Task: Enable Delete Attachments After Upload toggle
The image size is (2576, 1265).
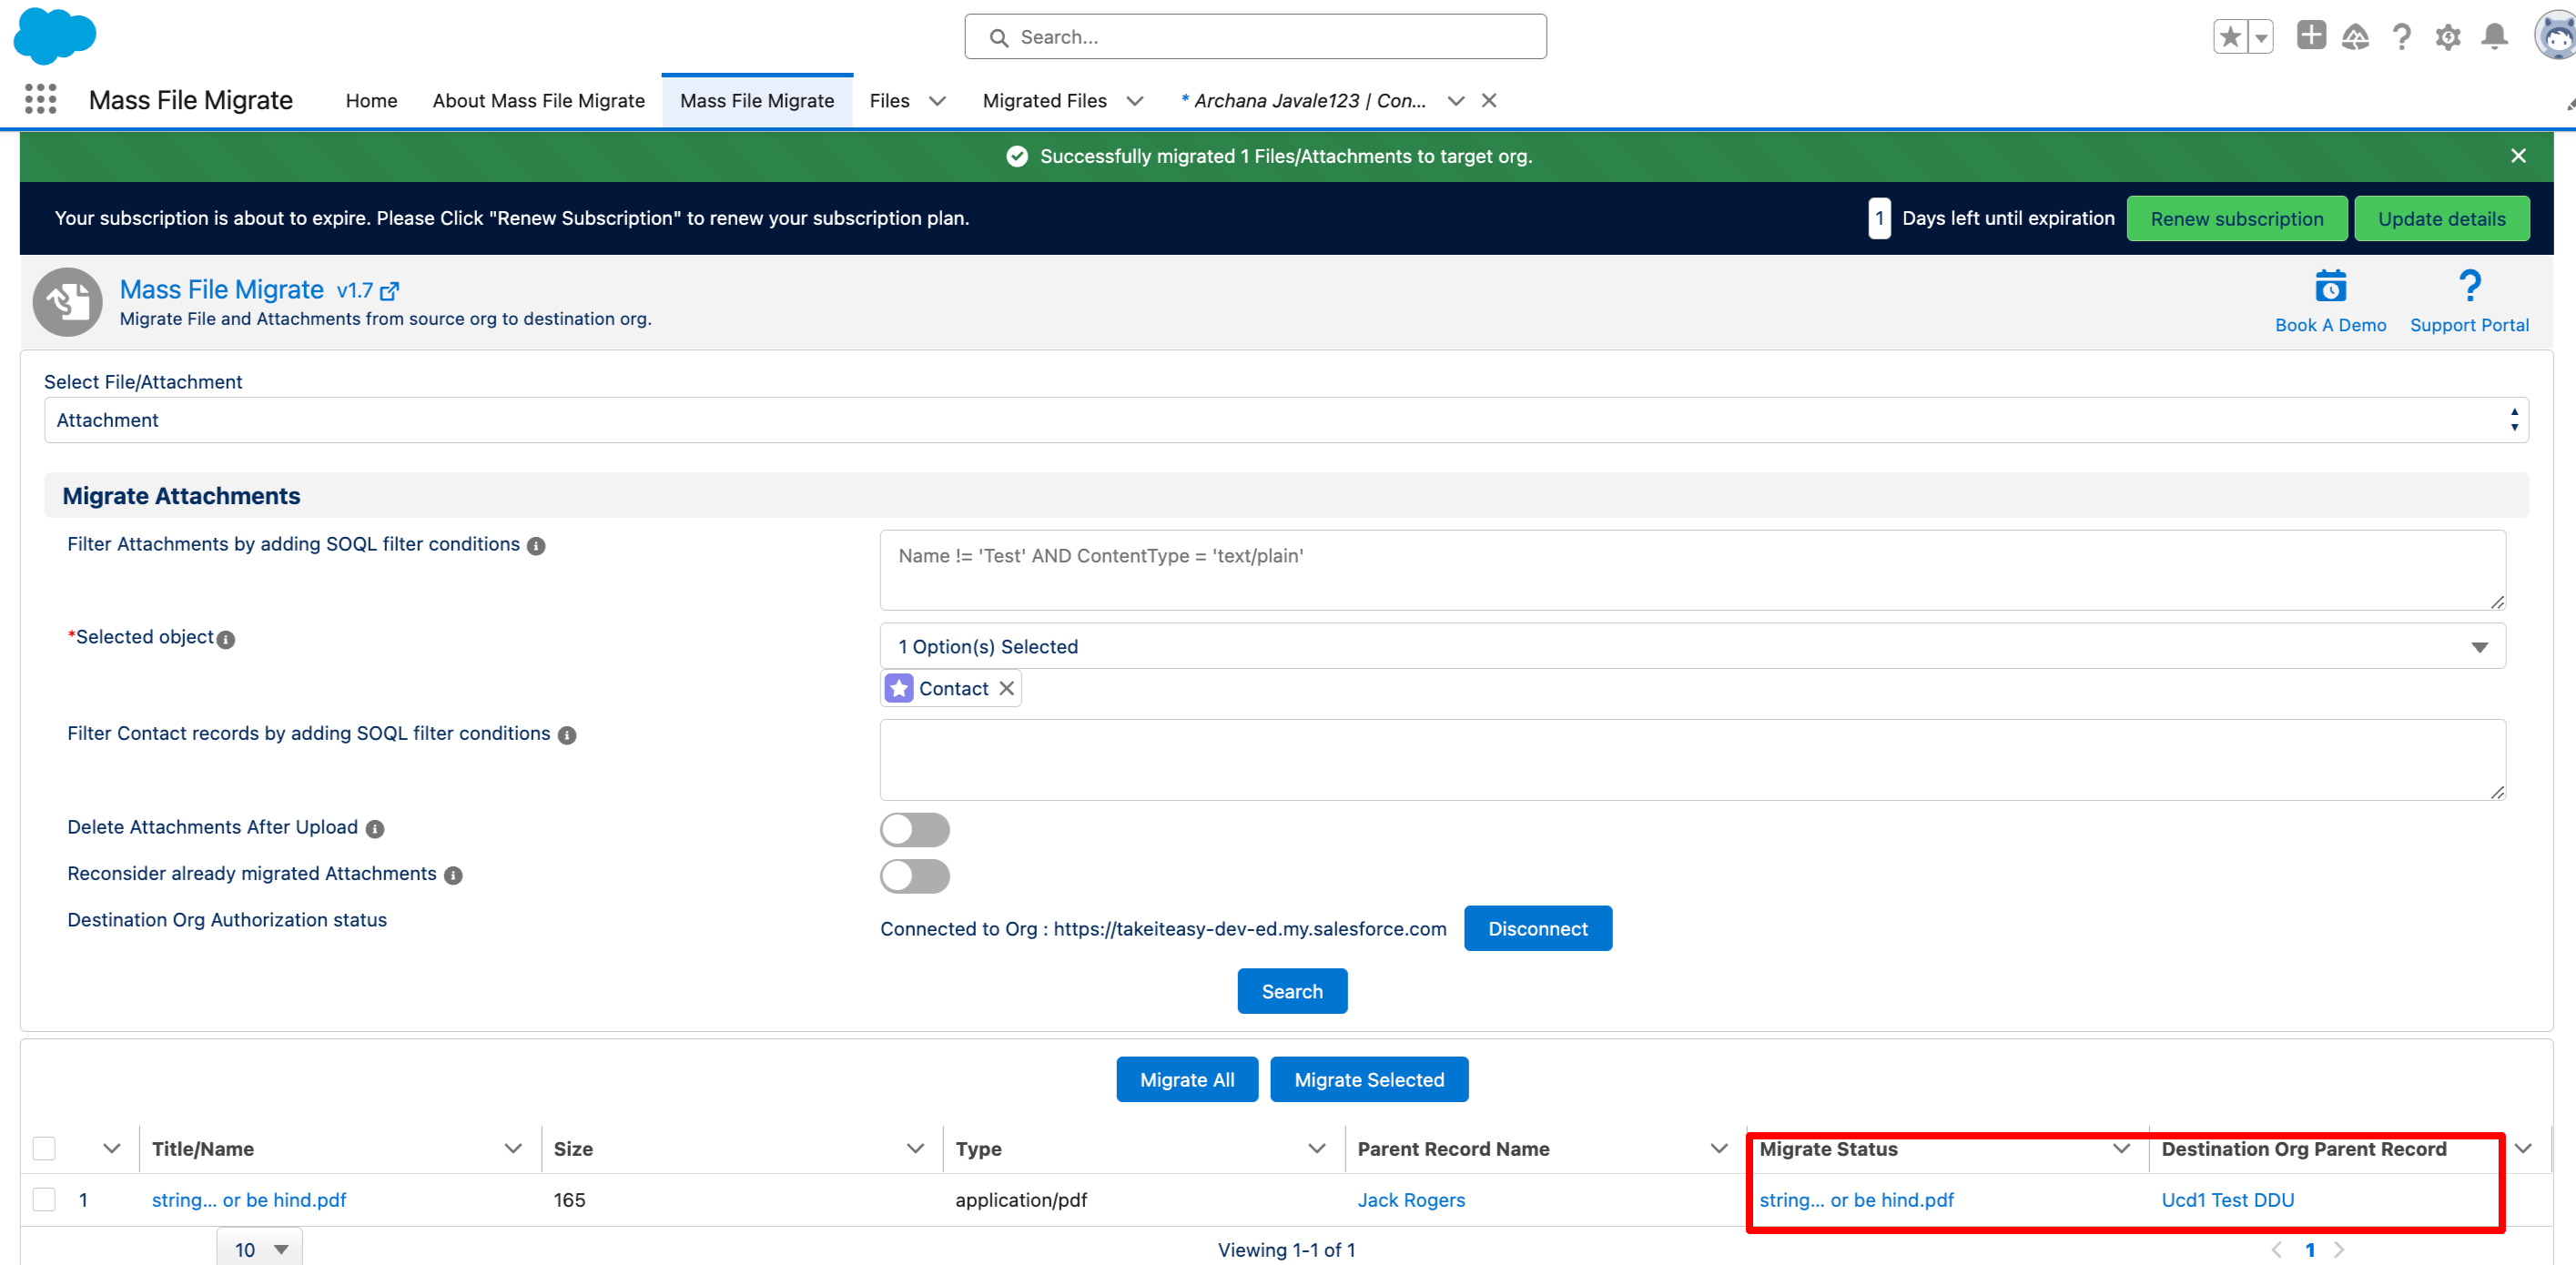Action: click(914, 829)
